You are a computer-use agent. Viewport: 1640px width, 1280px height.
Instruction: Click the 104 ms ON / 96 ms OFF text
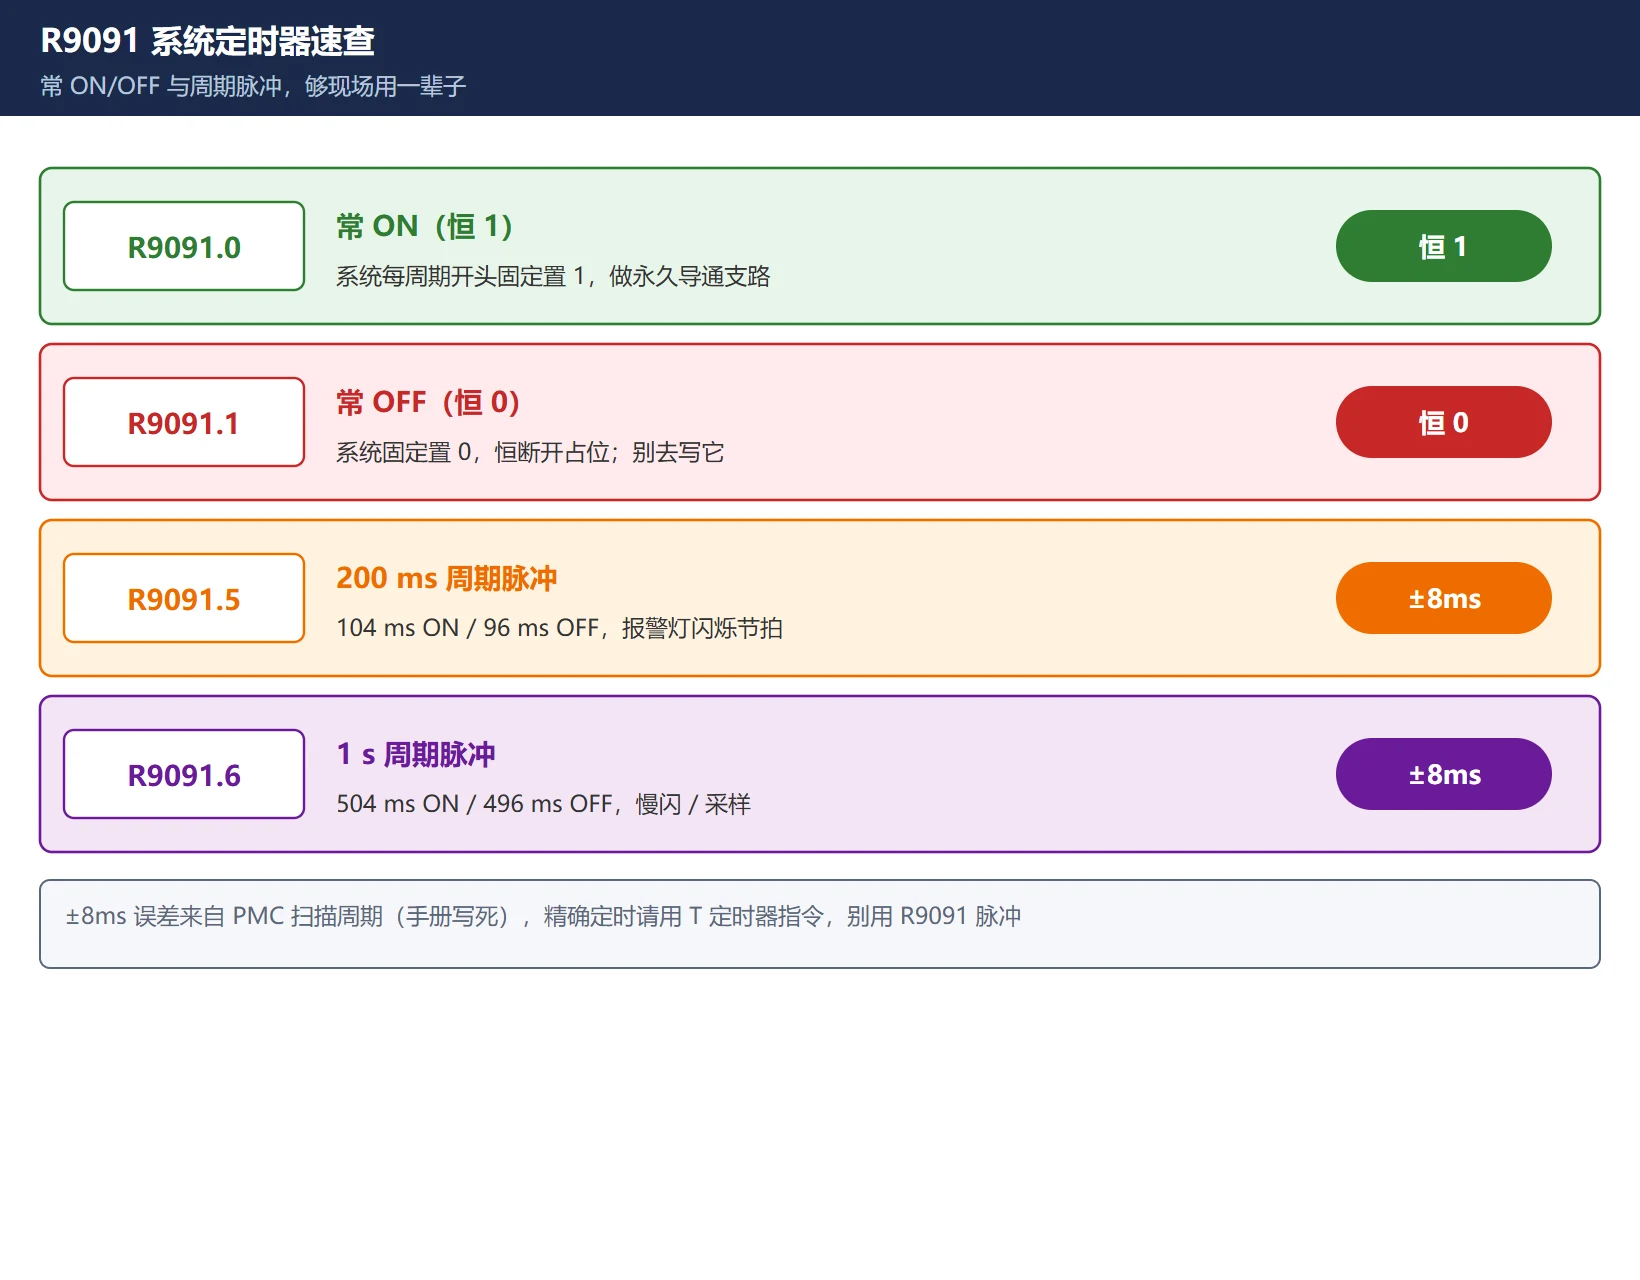tap(559, 628)
